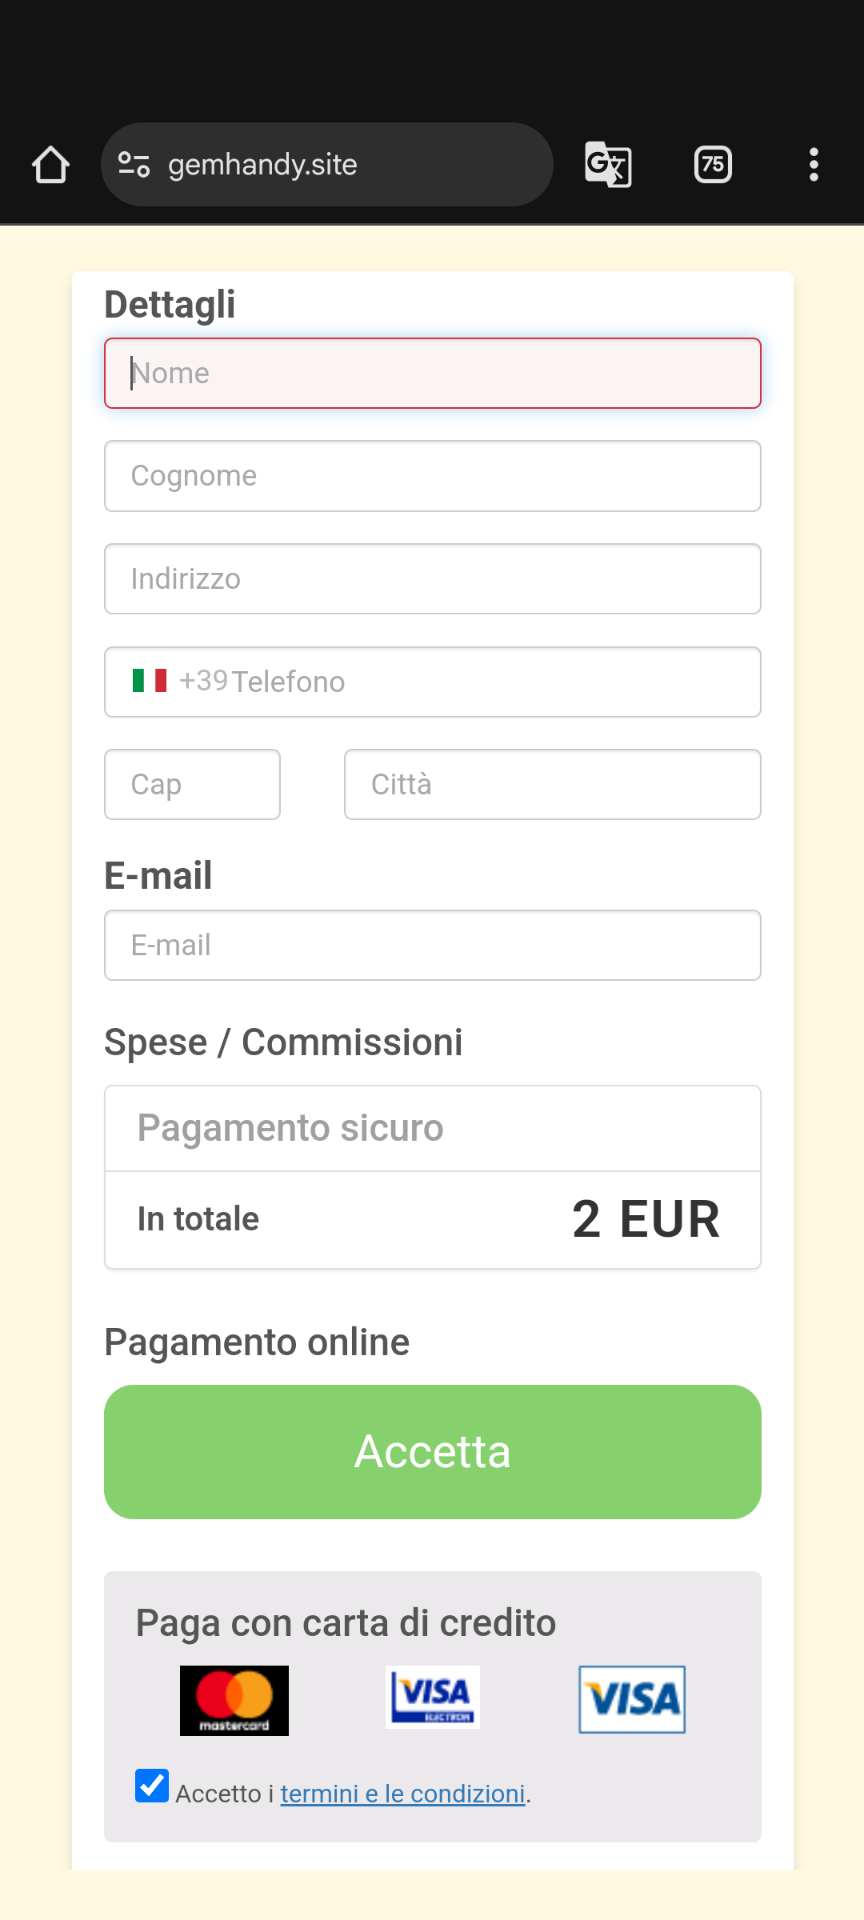
Task: Open the tab switcher showing 75
Action: [713, 165]
